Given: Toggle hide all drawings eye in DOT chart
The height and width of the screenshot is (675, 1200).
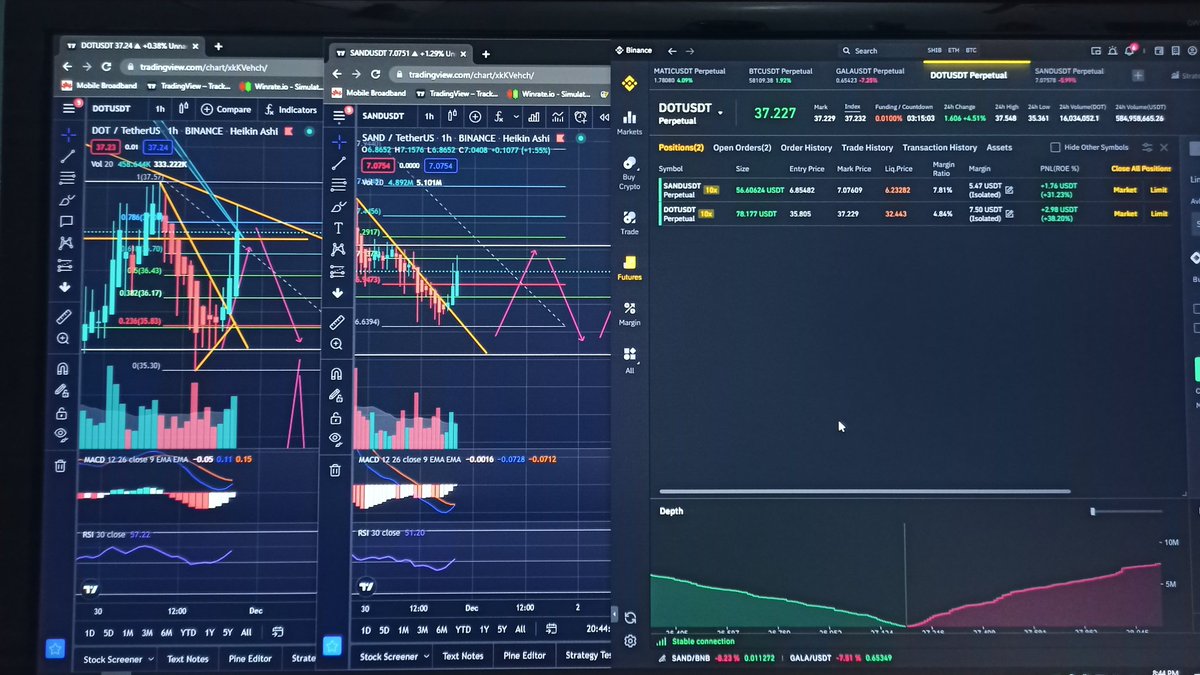Looking at the screenshot, I should click(62, 434).
